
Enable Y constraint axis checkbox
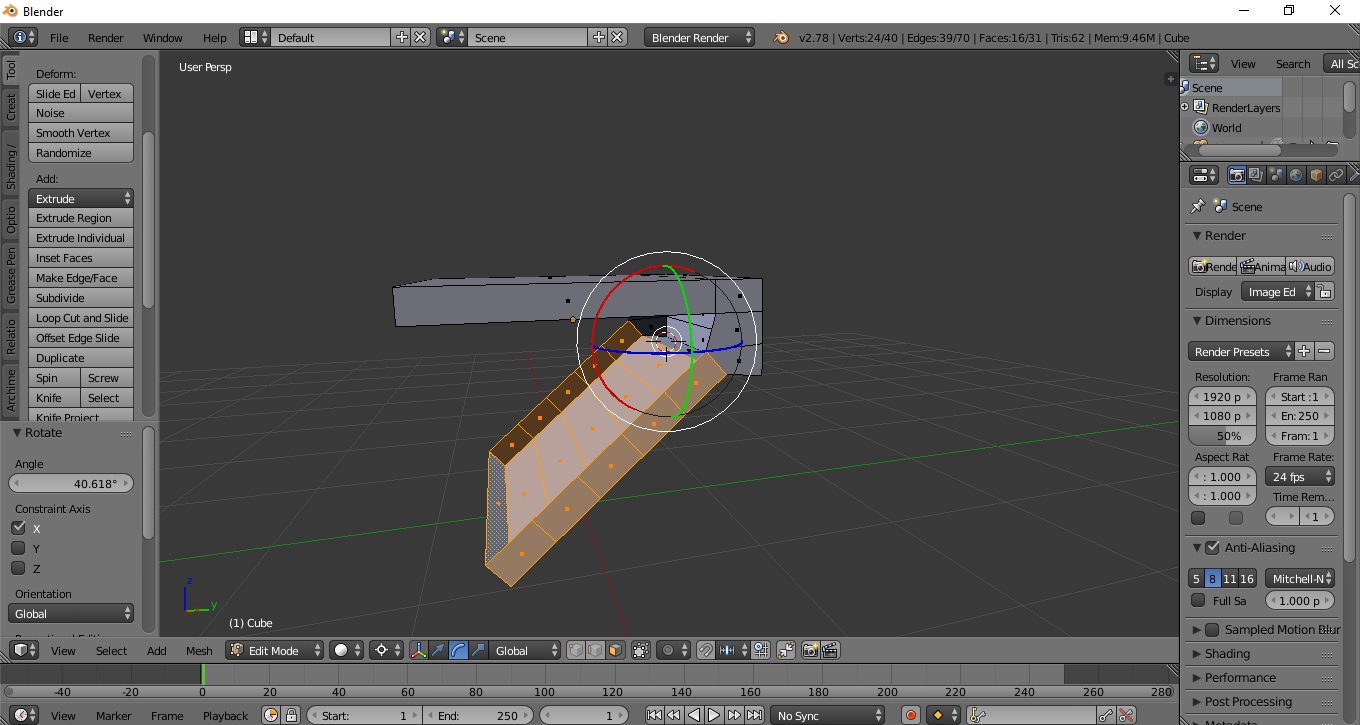(x=18, y=548)
